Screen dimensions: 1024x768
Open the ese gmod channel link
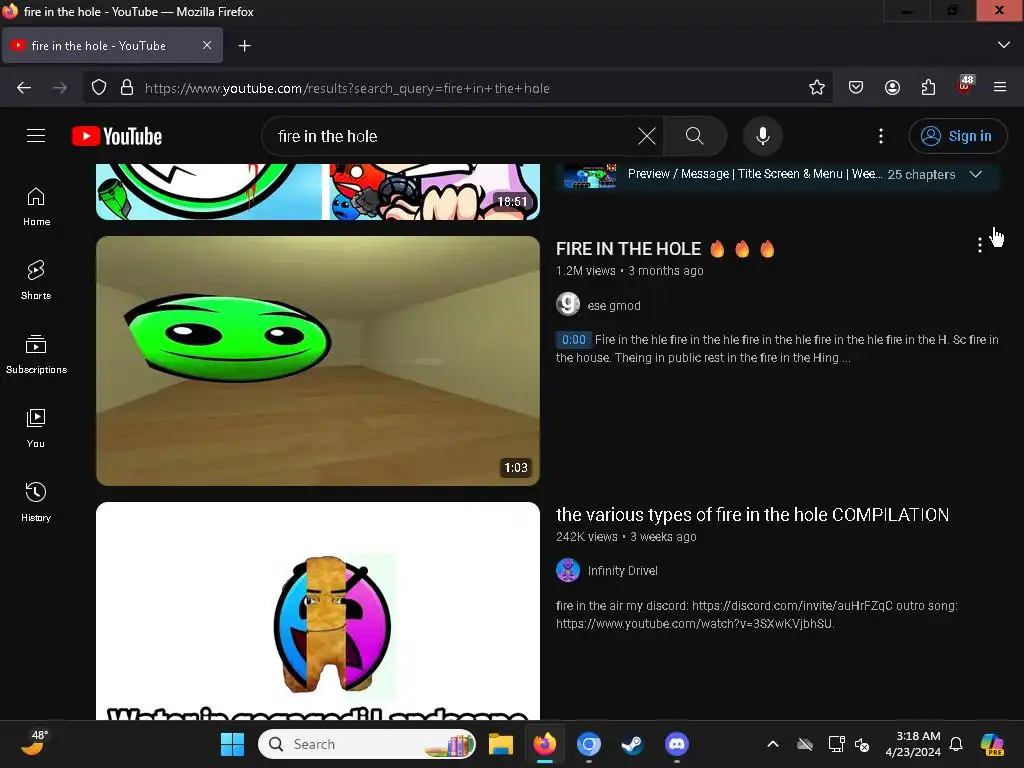tap(614, 306)
